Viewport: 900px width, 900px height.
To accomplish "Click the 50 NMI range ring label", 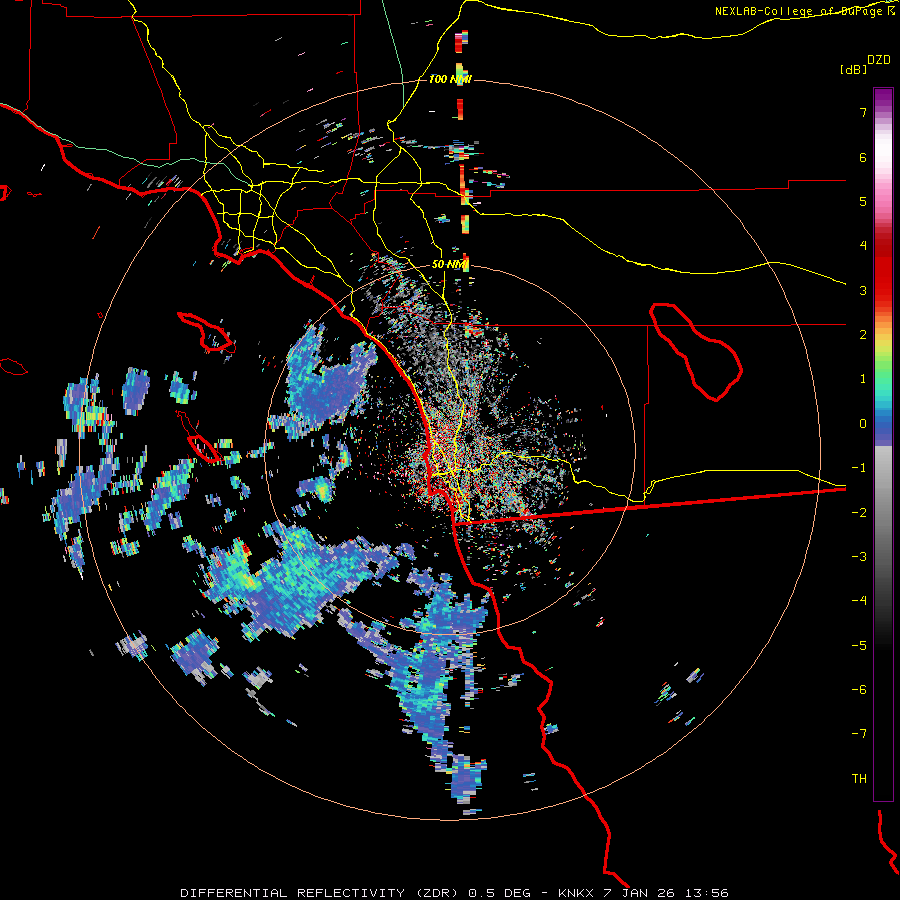I will point(450,265).
